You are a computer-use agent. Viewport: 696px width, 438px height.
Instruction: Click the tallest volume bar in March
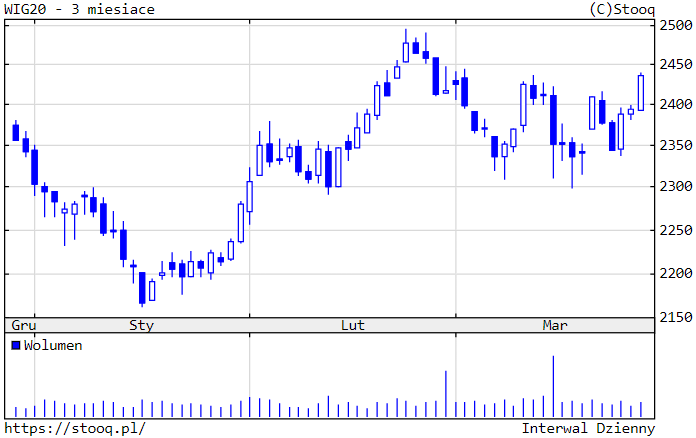tap(552, 387)
